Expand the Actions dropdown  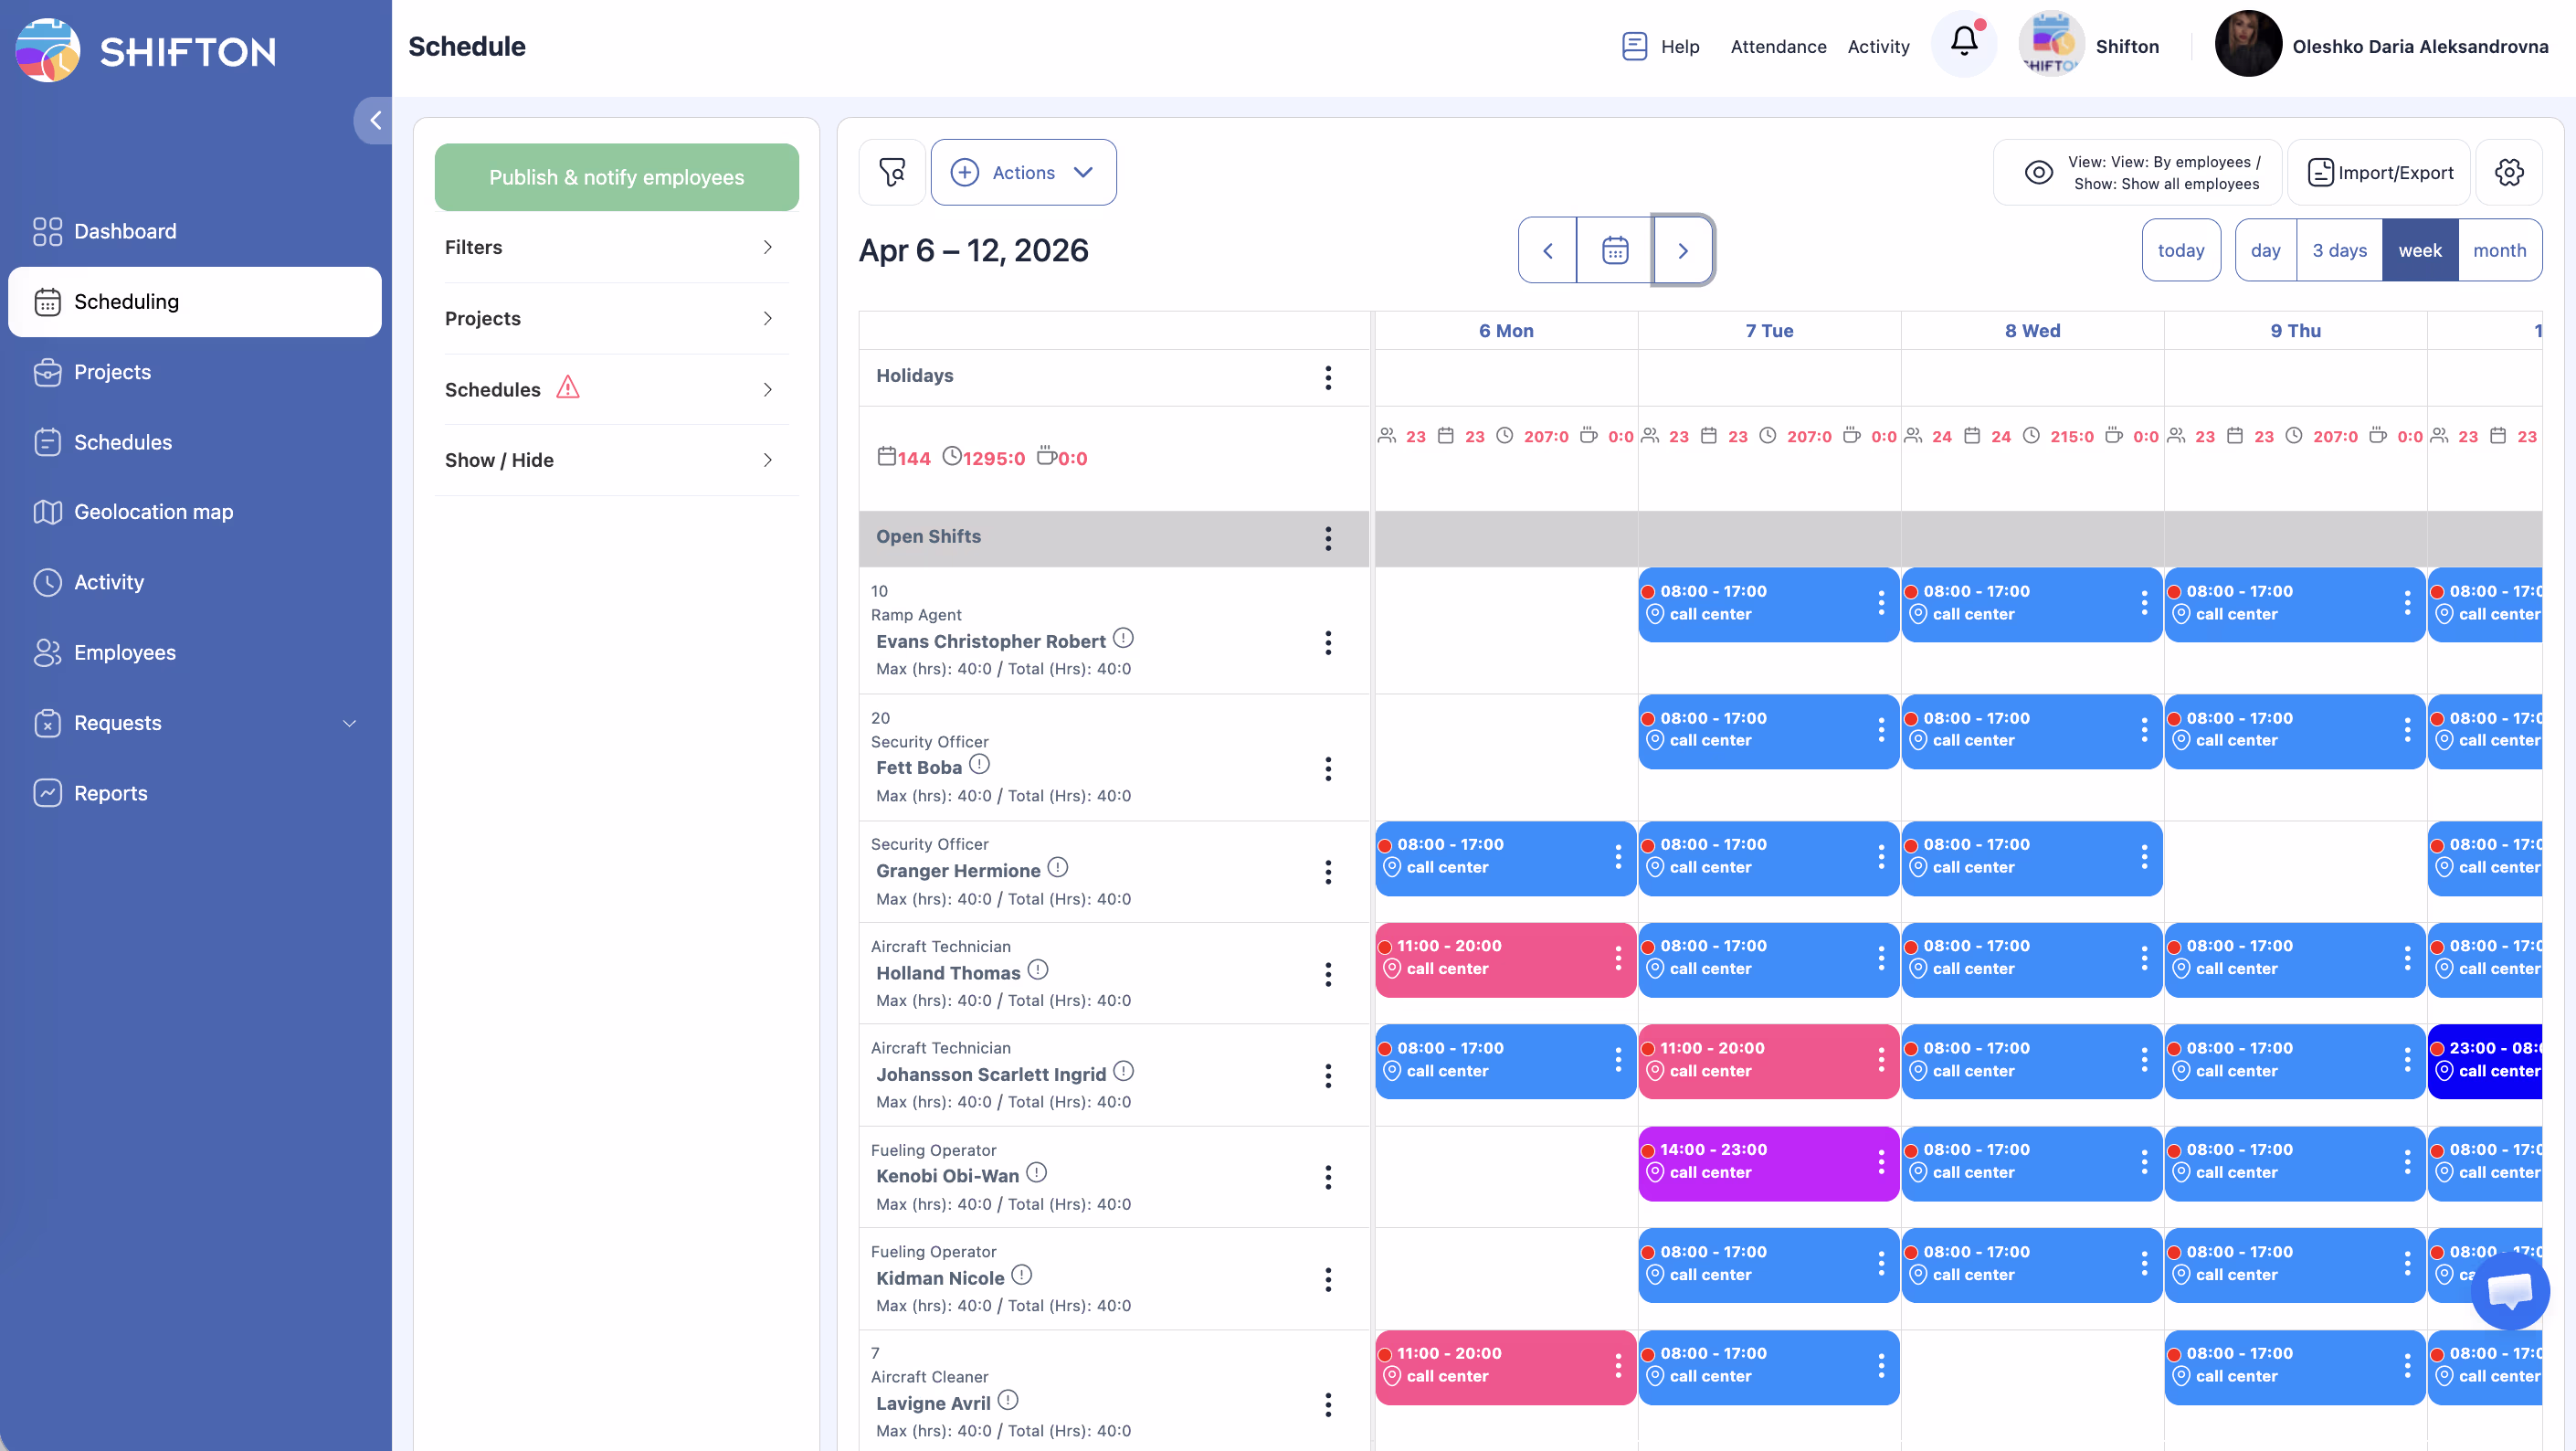click(x=1023, y=172)
